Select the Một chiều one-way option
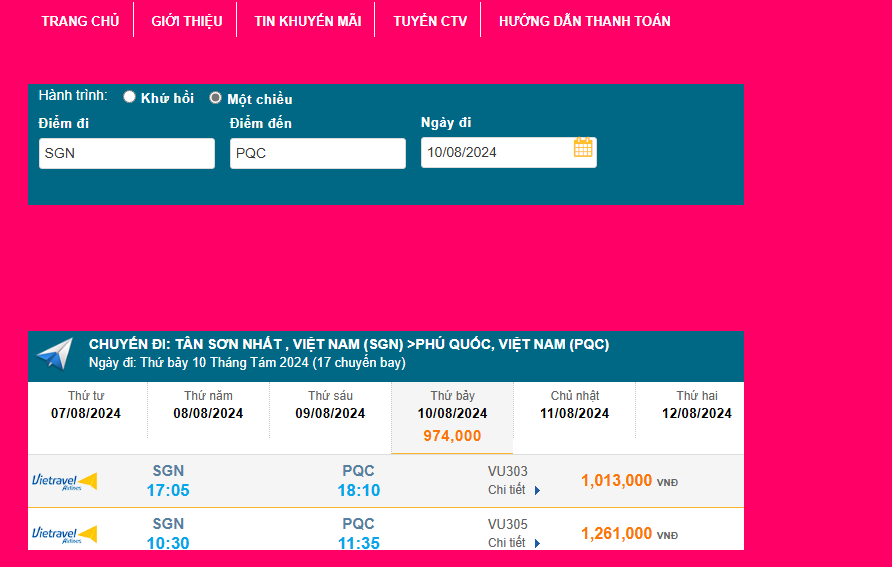This screenshot has width=892, height=567. point(215,98)
